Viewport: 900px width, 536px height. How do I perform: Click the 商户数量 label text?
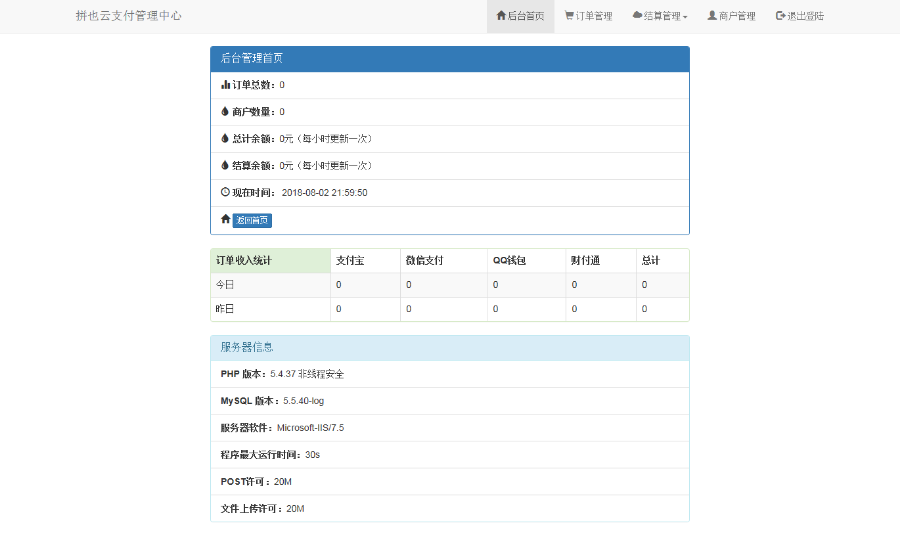coord(253,112)
